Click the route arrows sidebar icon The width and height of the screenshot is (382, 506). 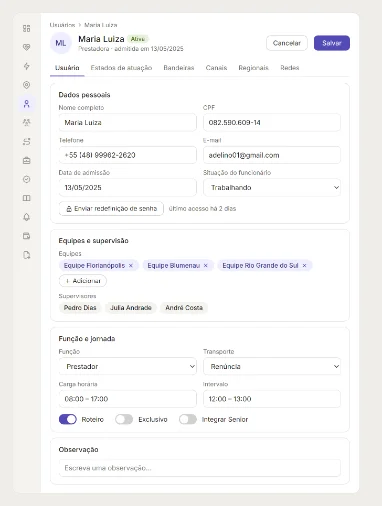point(27,142)
